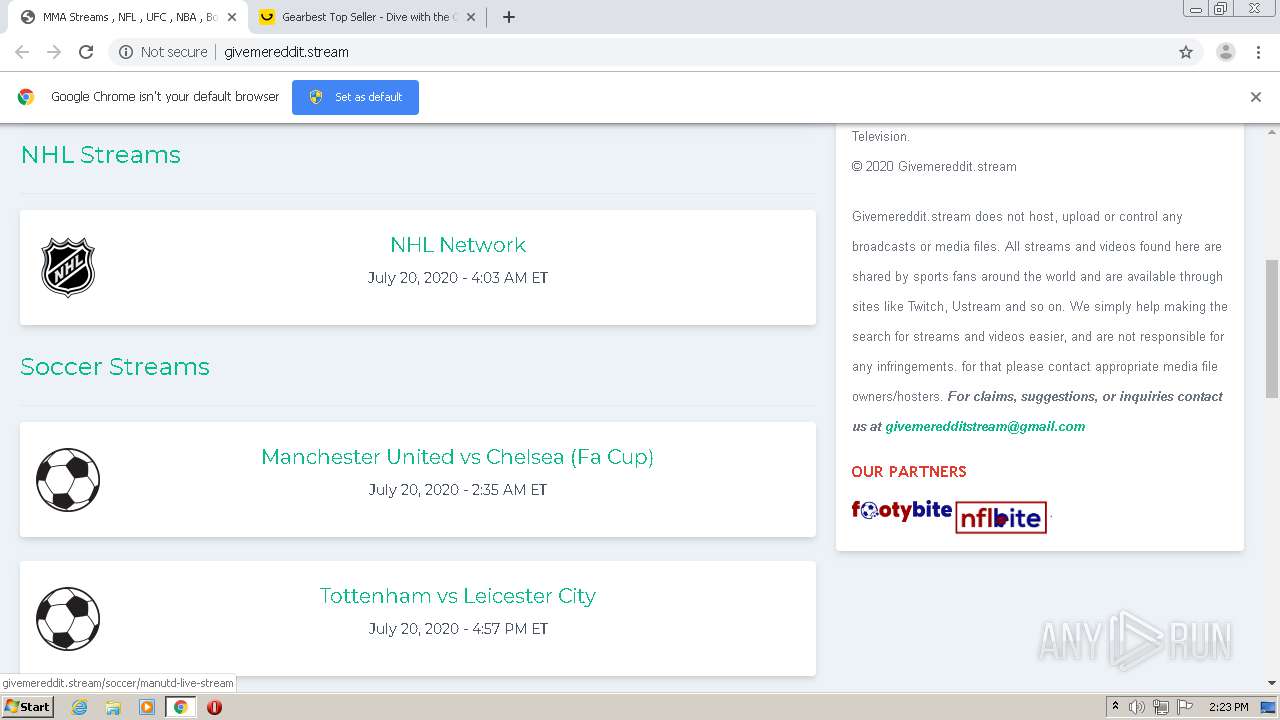This screenshot has width=1280, height=720.
Task: Open the footybite partner logo
Action: coord(902,511)
